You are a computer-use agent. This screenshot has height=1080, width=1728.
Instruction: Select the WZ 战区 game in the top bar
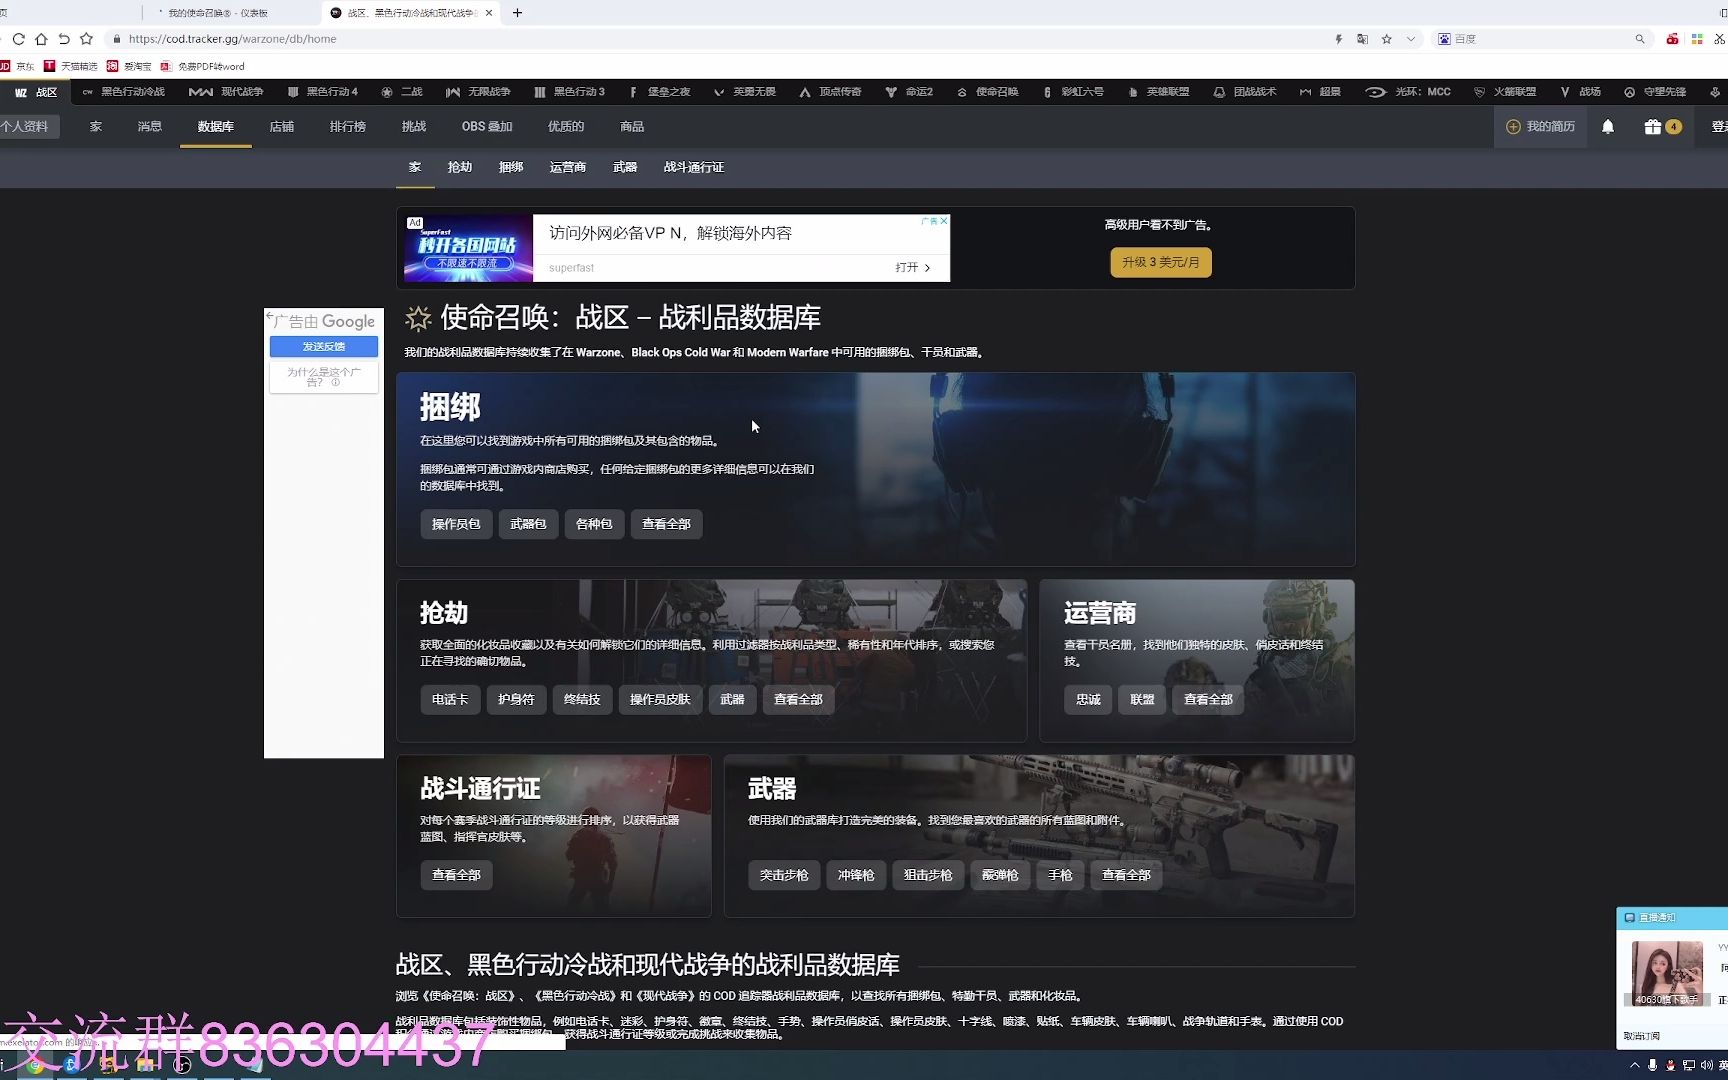36,92
